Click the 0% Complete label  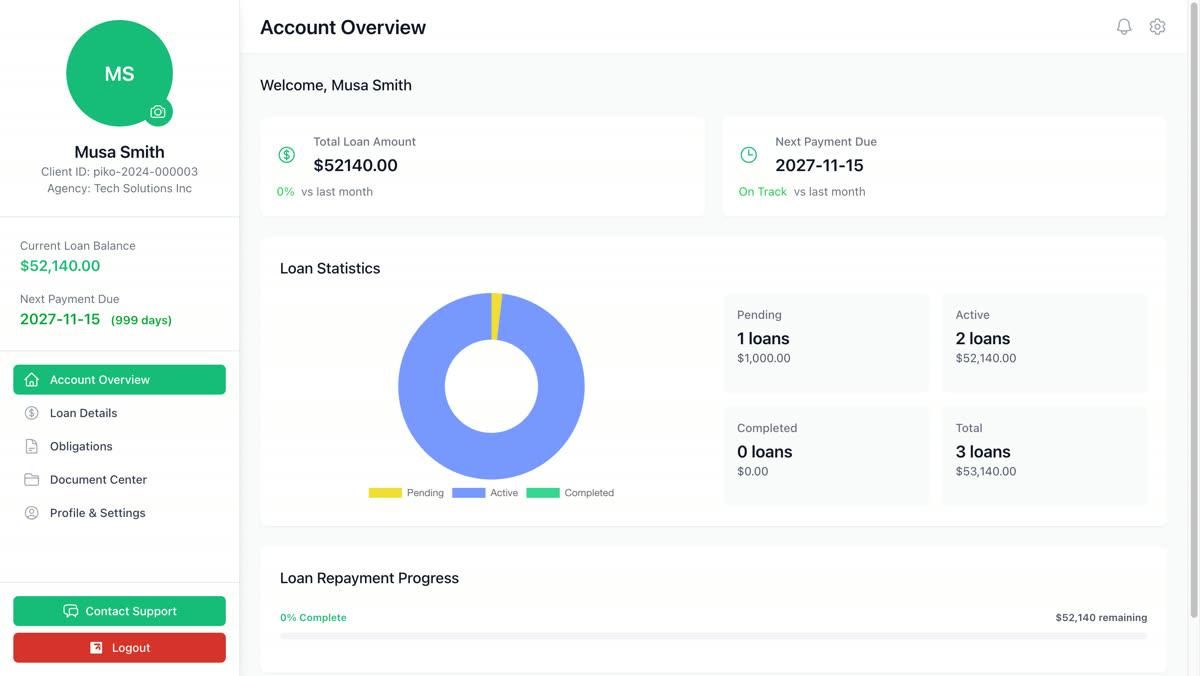coord(313,618)
